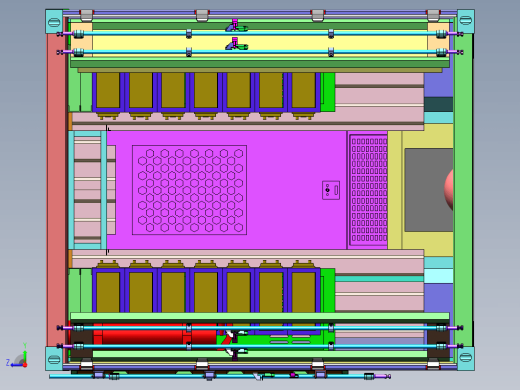Select the cyan ladder frame left of magenta panel
This screenshot has height=390, width=520.
(x=88, y=190)
